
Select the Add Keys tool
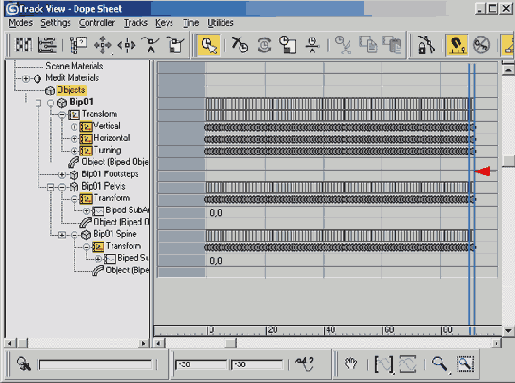151,45
